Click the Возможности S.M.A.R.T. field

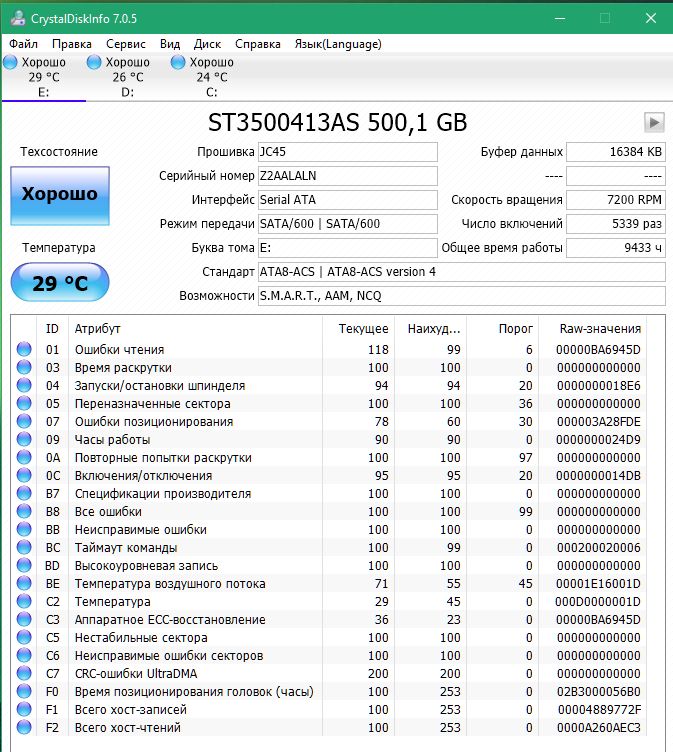coord(461,295)
